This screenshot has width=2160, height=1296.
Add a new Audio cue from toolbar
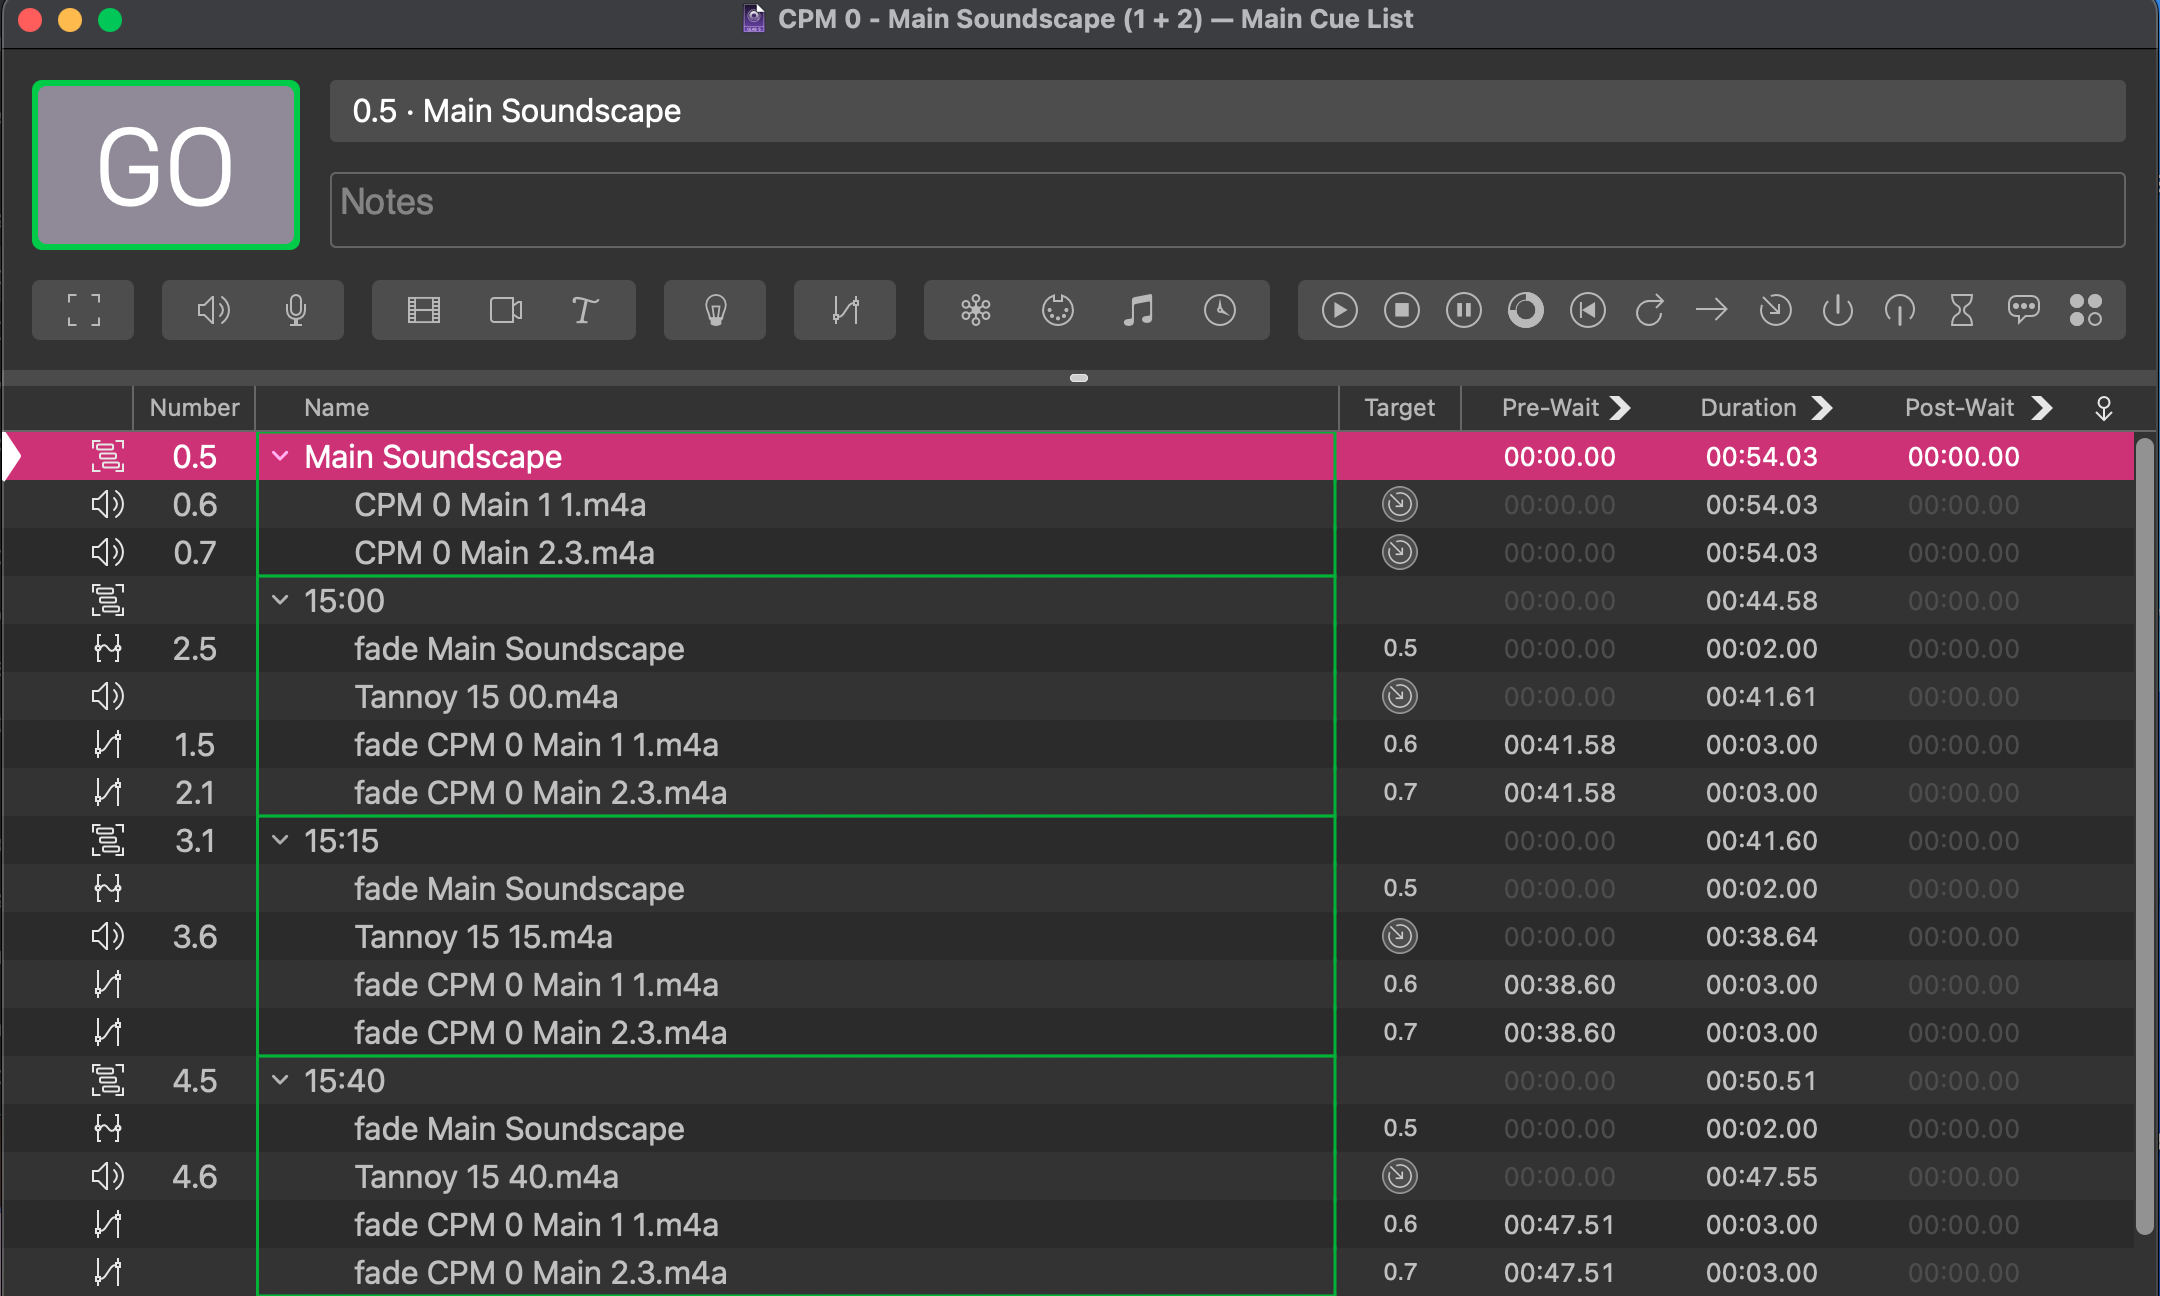pos(213,310)
